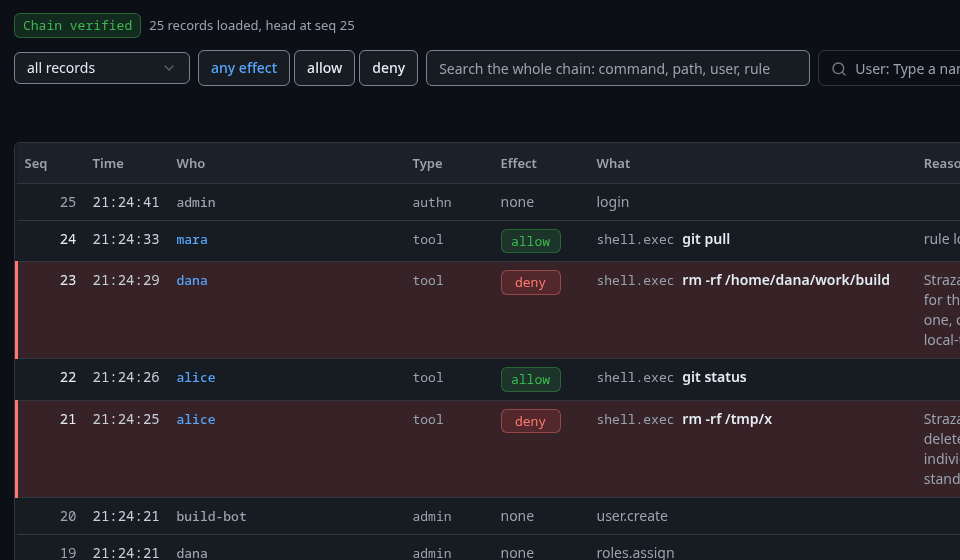The height and width of the screenshot is (560, 960).
Task: Open user alice in seq 22
Action: click(x=196, y=378)
